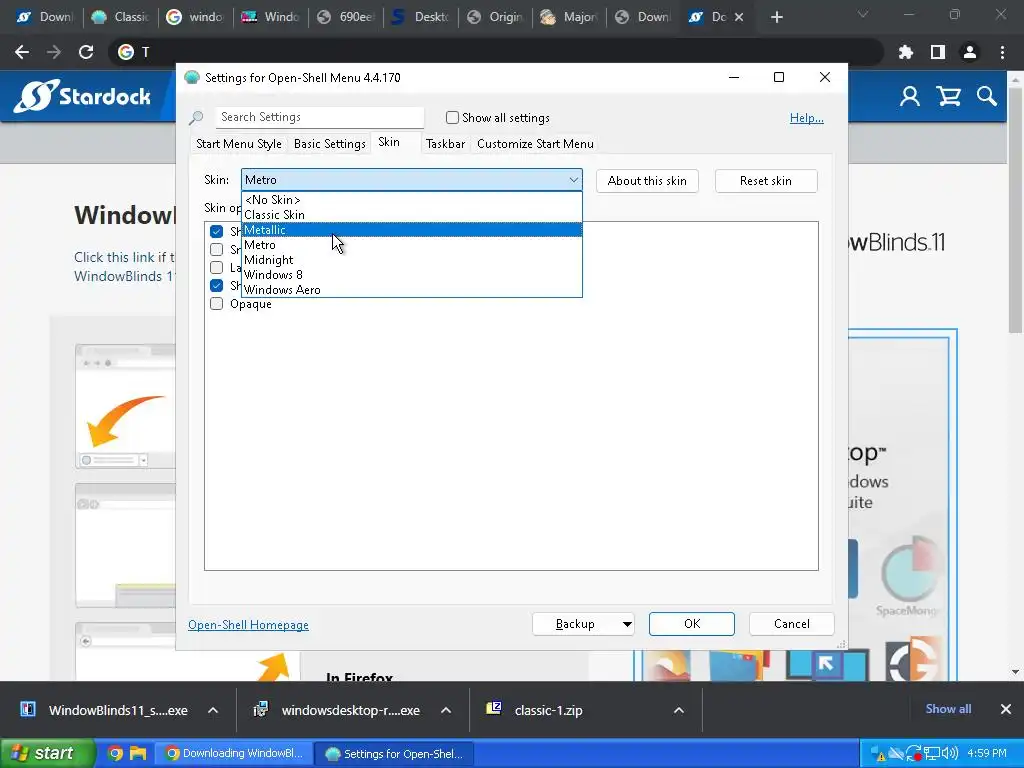The width and height of the screenshot is (1024, 768).
Task: Click the Open-Shell icon in the dialog title bar
Action: click(191, 78)
